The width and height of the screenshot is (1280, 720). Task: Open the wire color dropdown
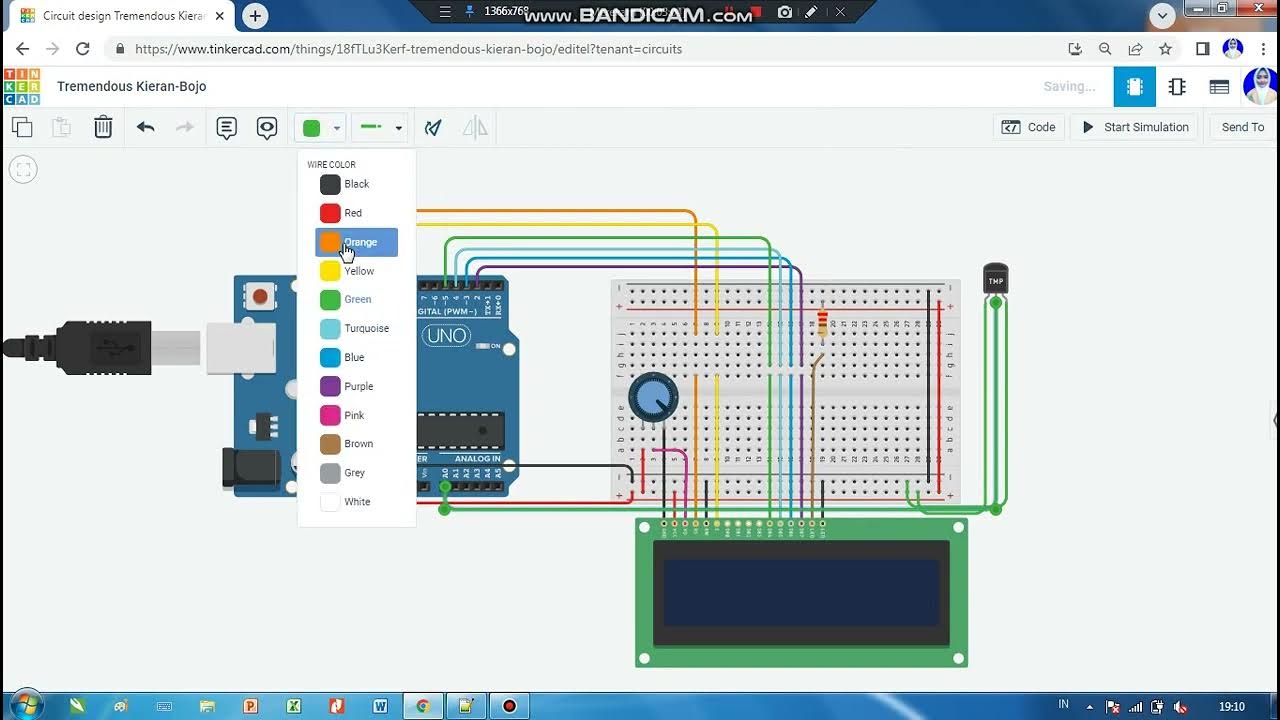[321, 127]
